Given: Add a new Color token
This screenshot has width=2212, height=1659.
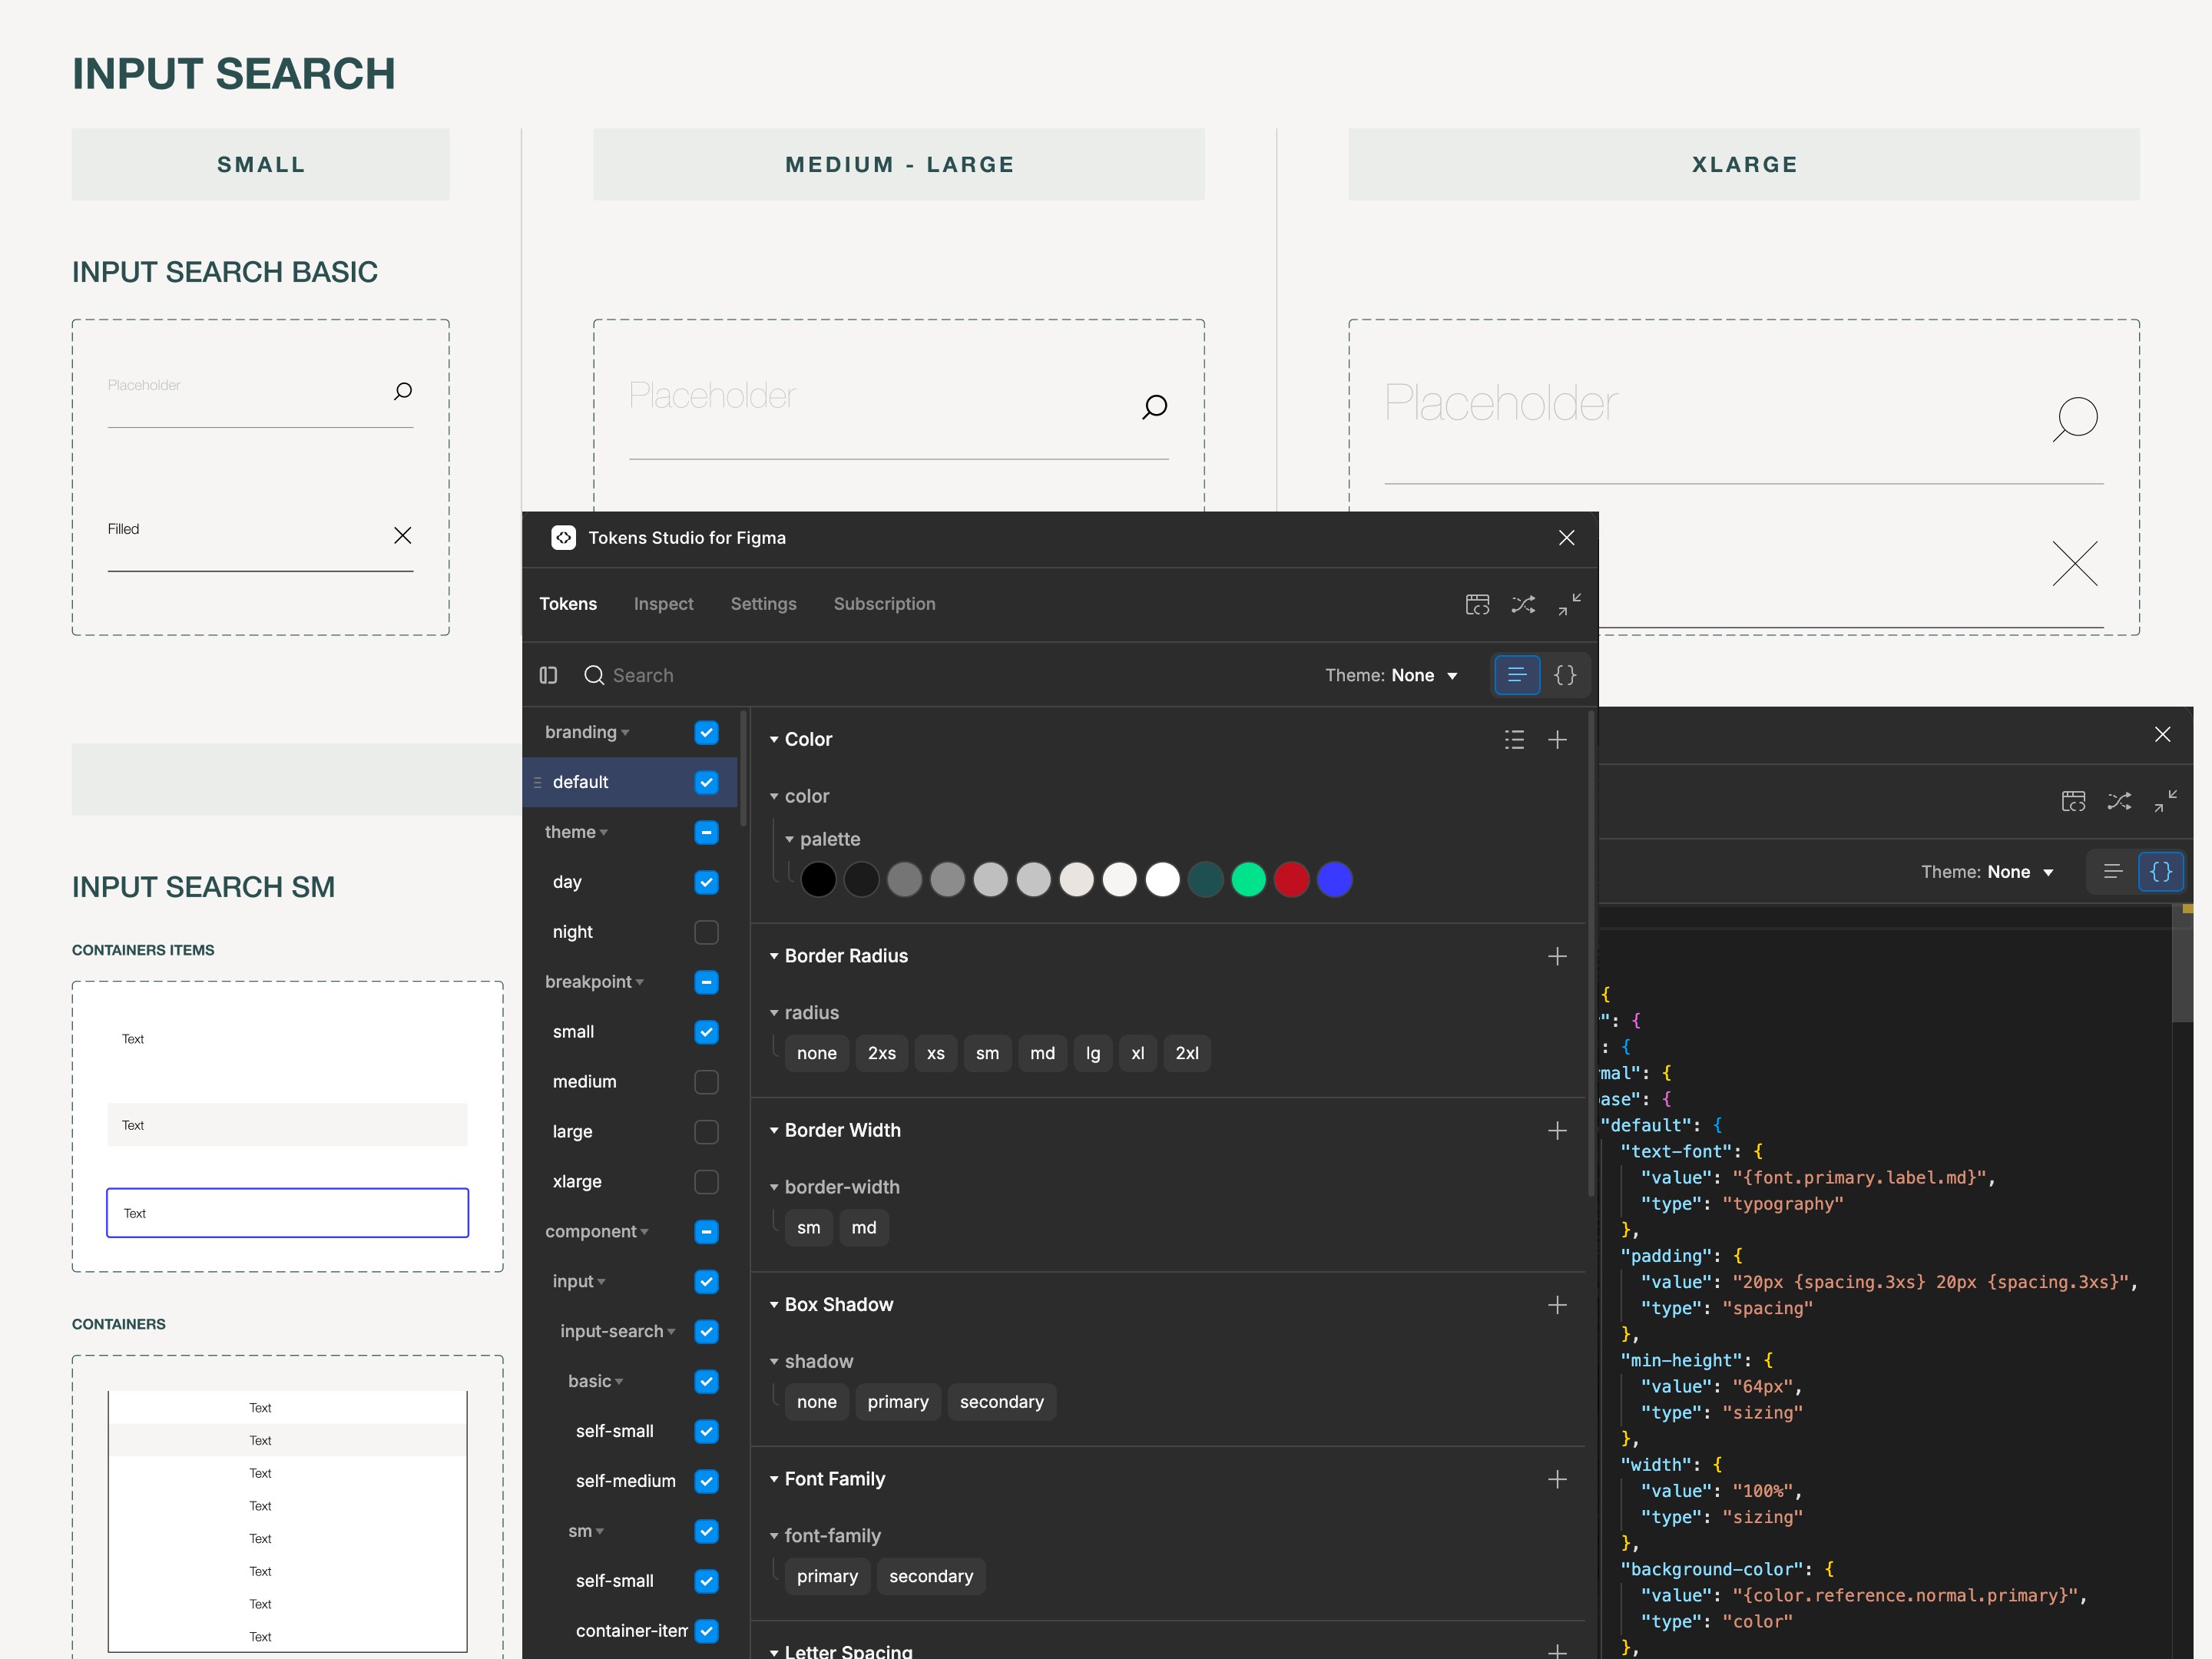Looking at the screenshot, I should 1557,739.
